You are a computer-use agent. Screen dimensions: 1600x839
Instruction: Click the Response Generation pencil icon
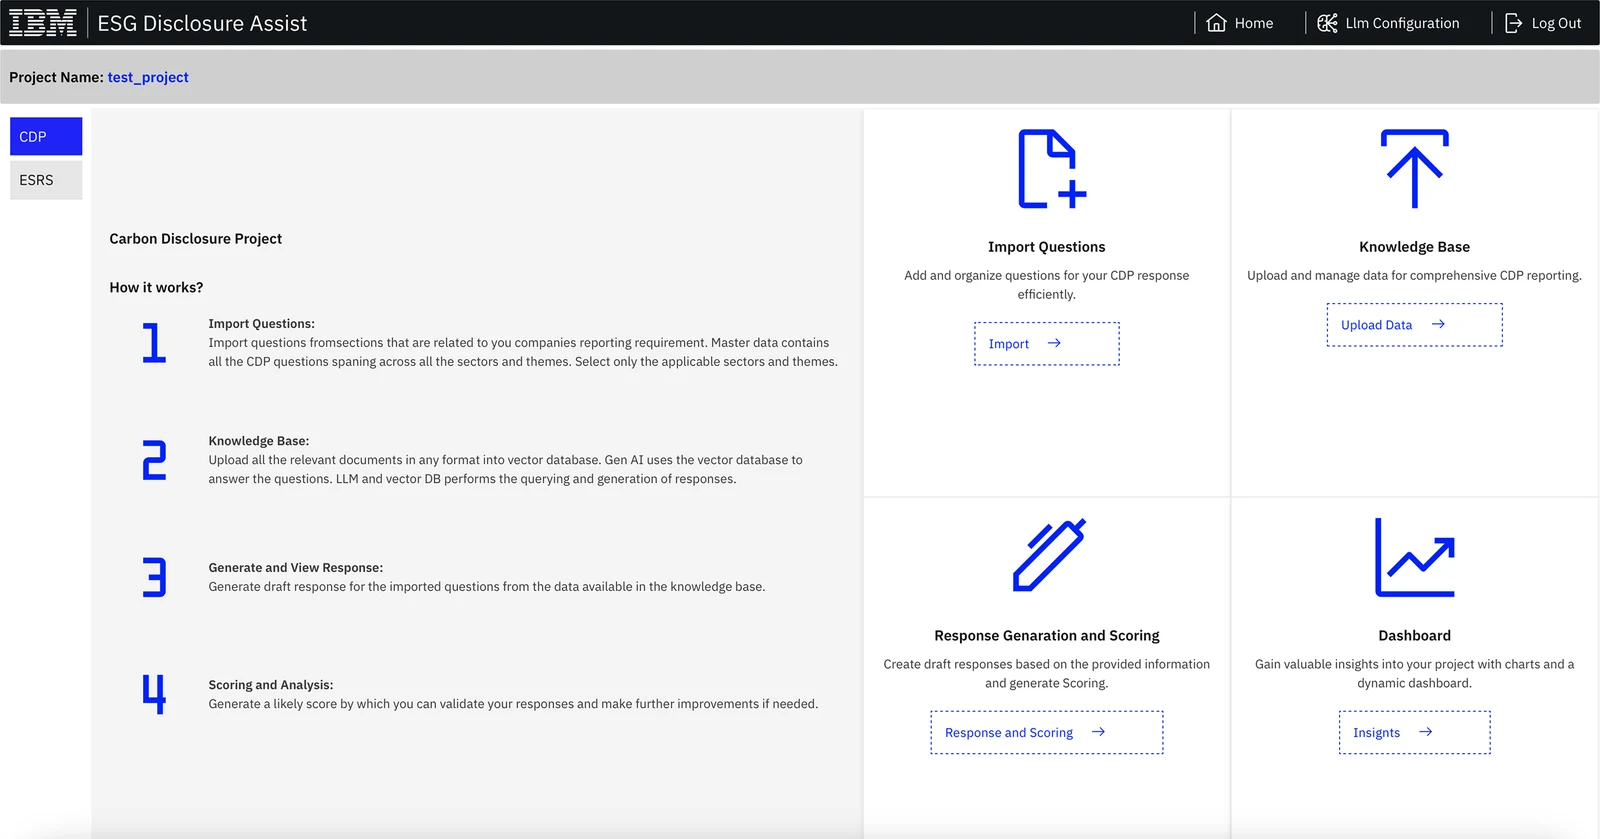pyautogui.click(x=1049, y=555)
